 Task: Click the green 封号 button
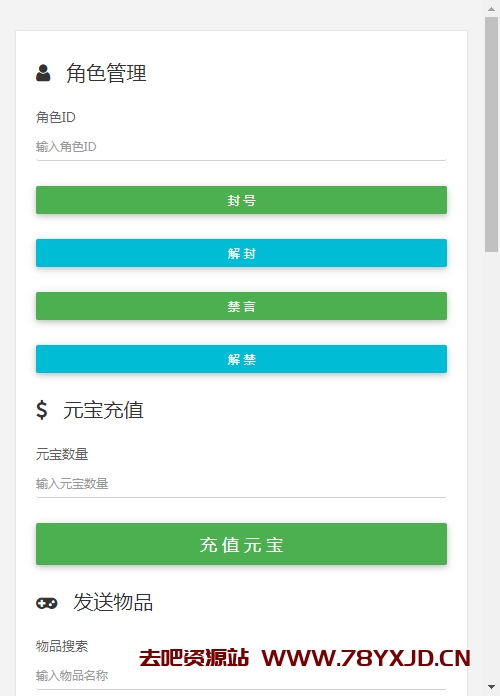click(241, 200)
